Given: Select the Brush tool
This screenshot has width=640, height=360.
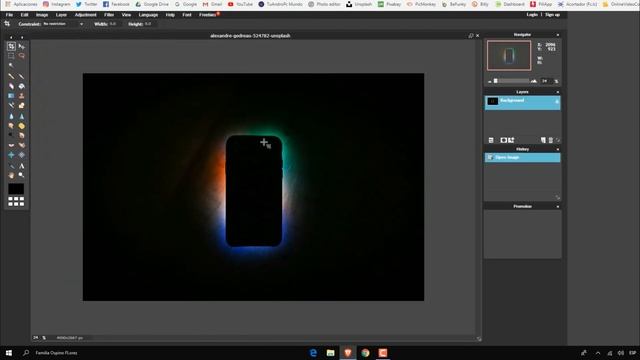Looking at the screenshot, I should [x=22, y=76].
